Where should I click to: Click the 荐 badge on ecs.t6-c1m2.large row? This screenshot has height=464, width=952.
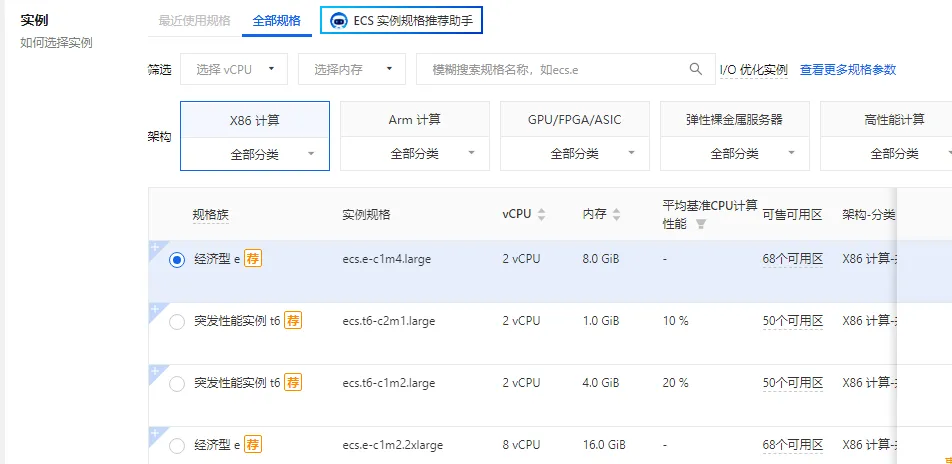pos(292,382)
